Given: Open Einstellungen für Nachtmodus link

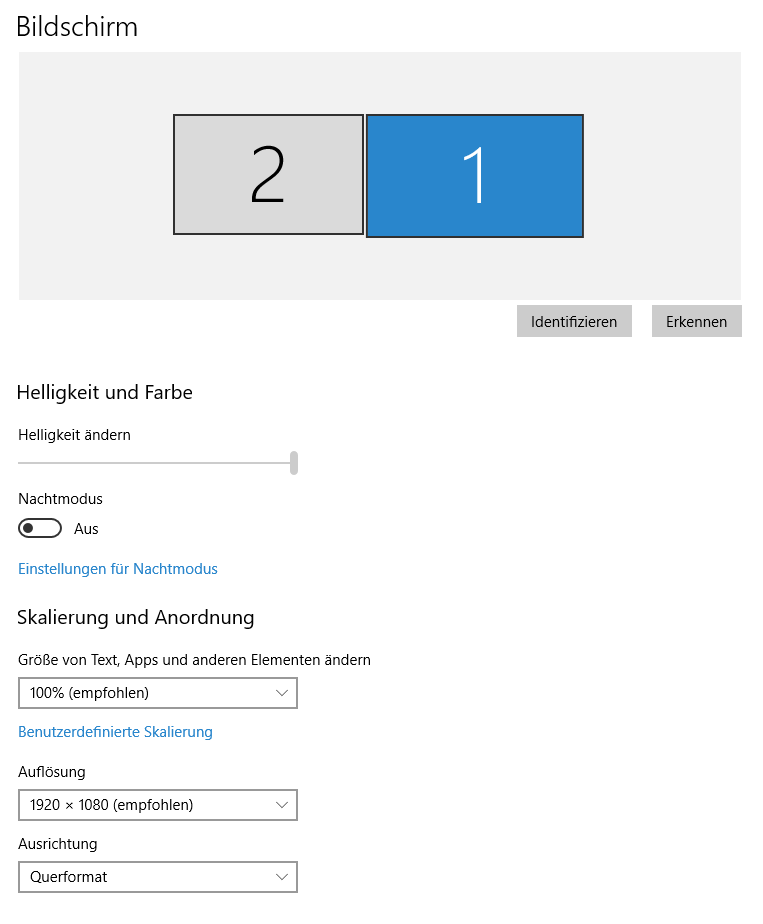Looking at the screenshot, I should (118, 569).
